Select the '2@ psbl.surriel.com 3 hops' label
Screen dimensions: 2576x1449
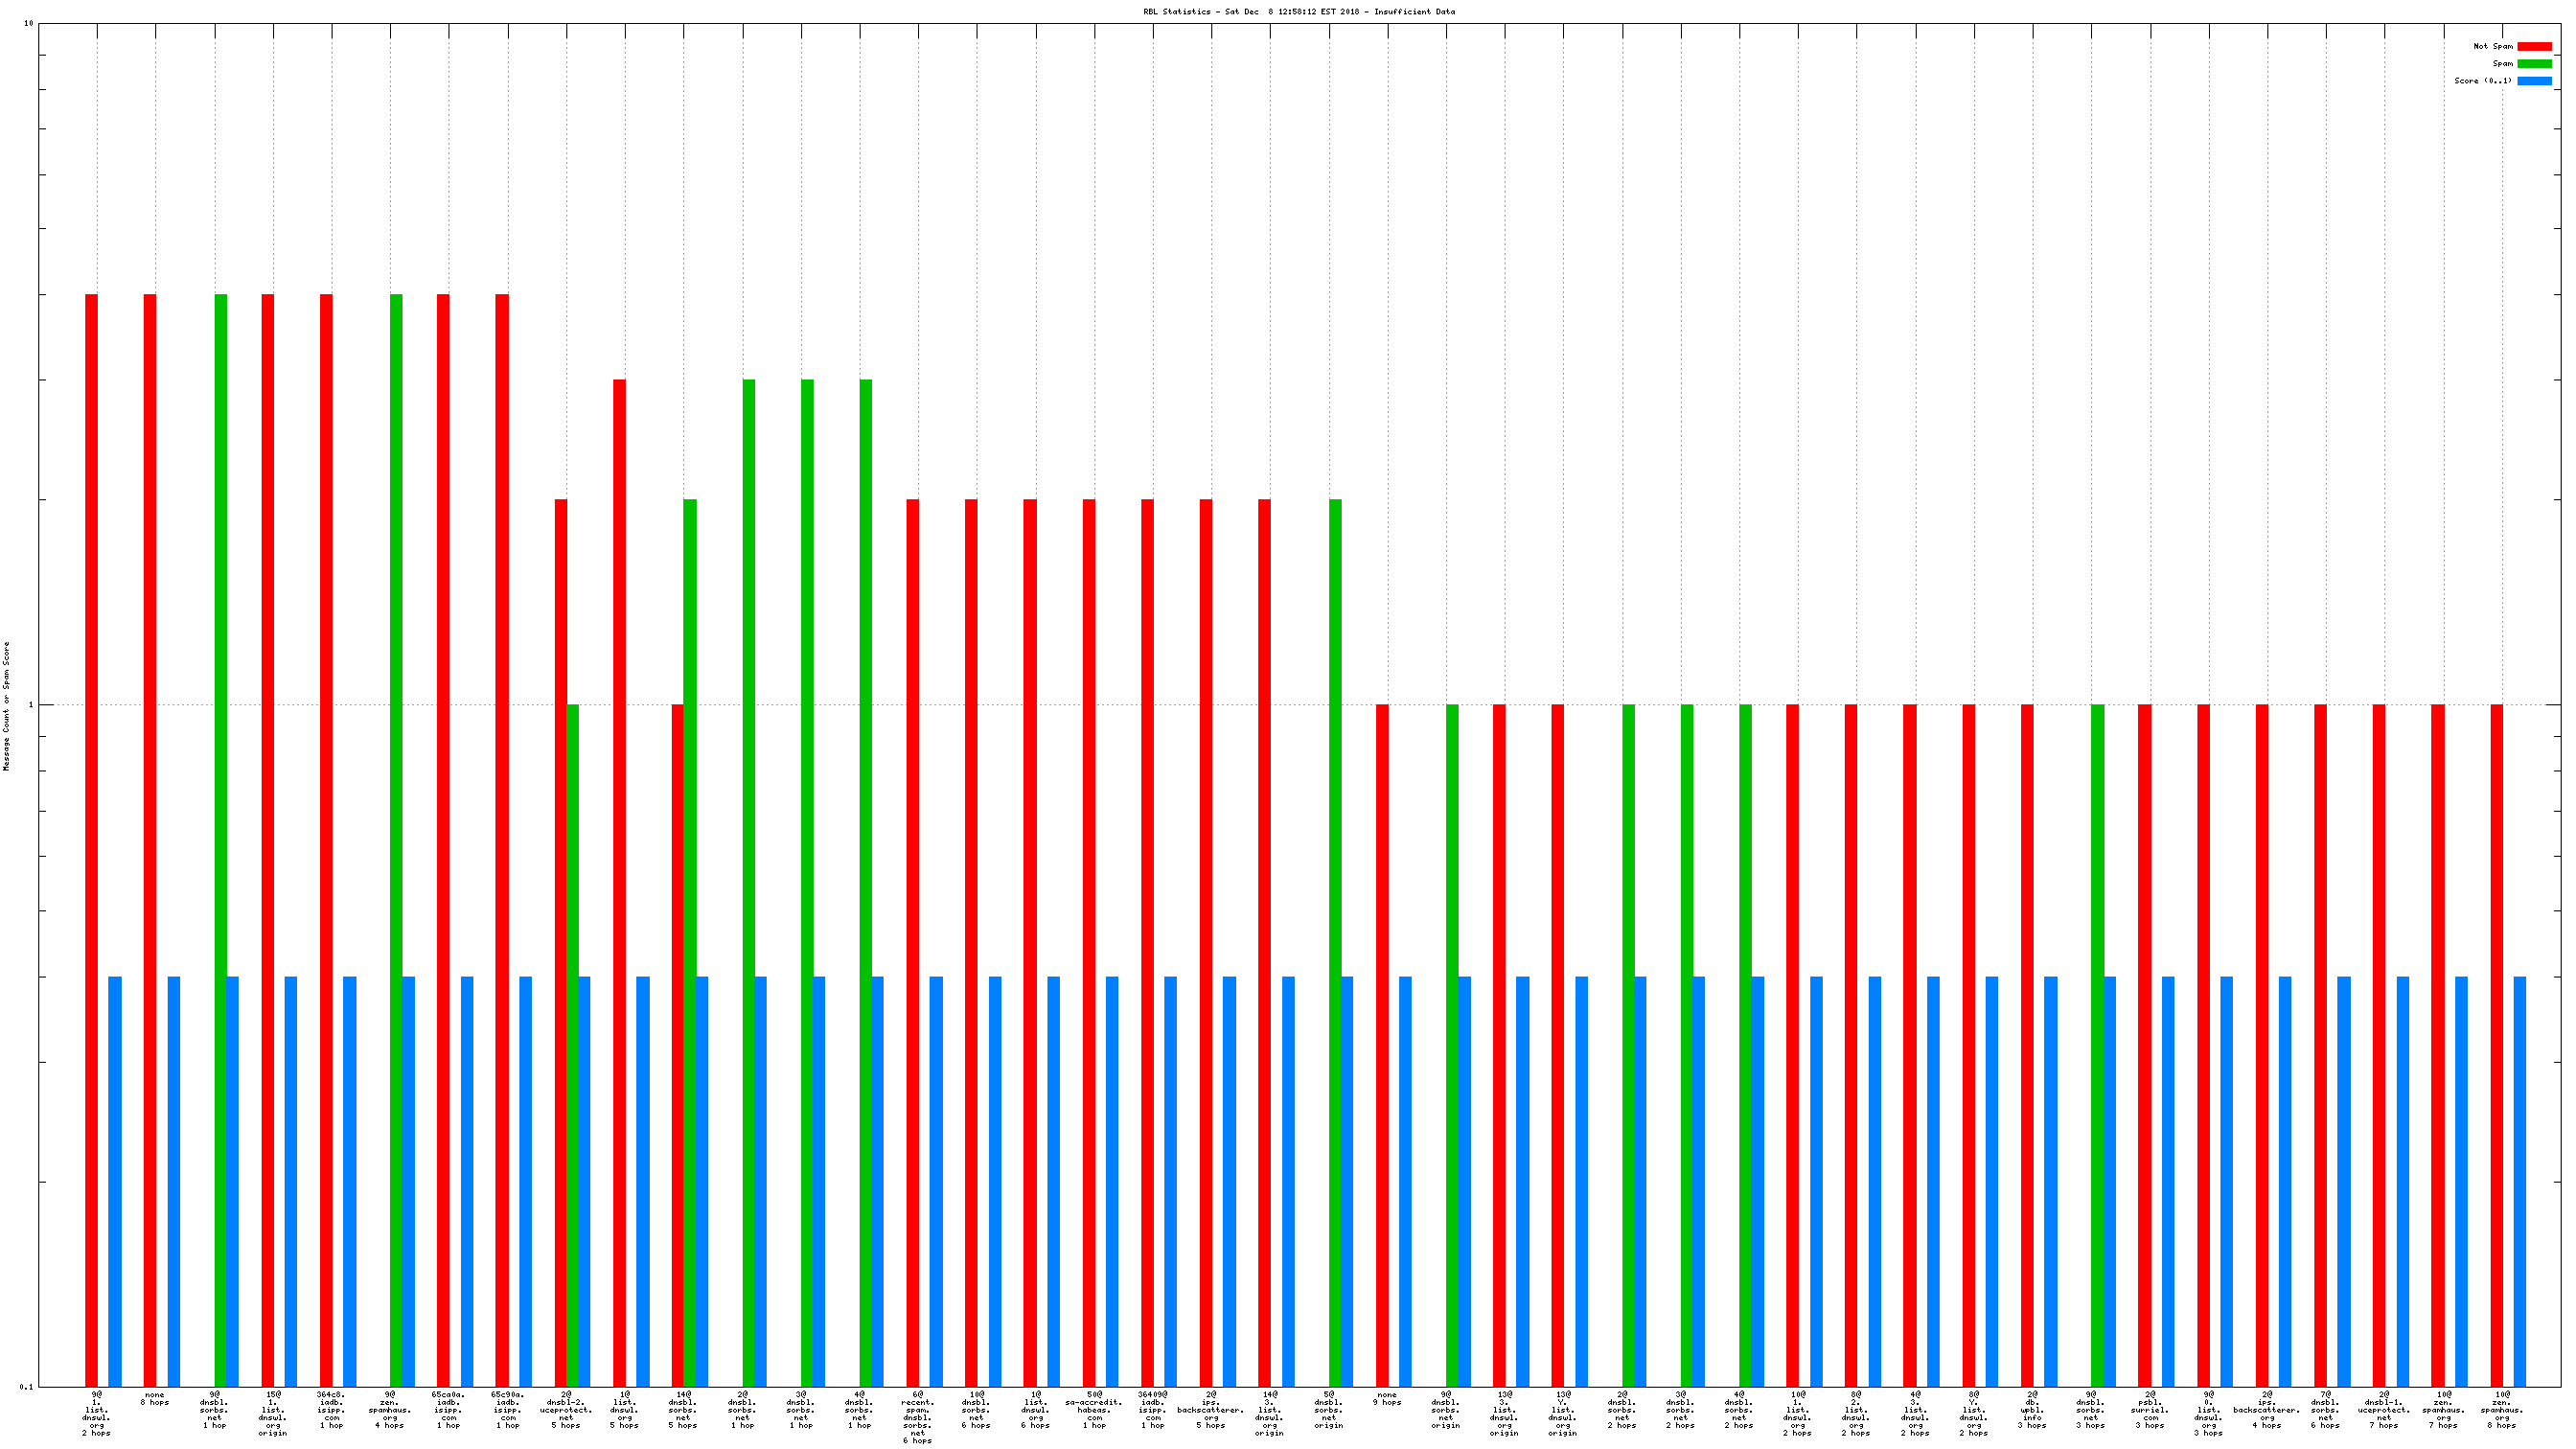click(x=2150, y=1410)
